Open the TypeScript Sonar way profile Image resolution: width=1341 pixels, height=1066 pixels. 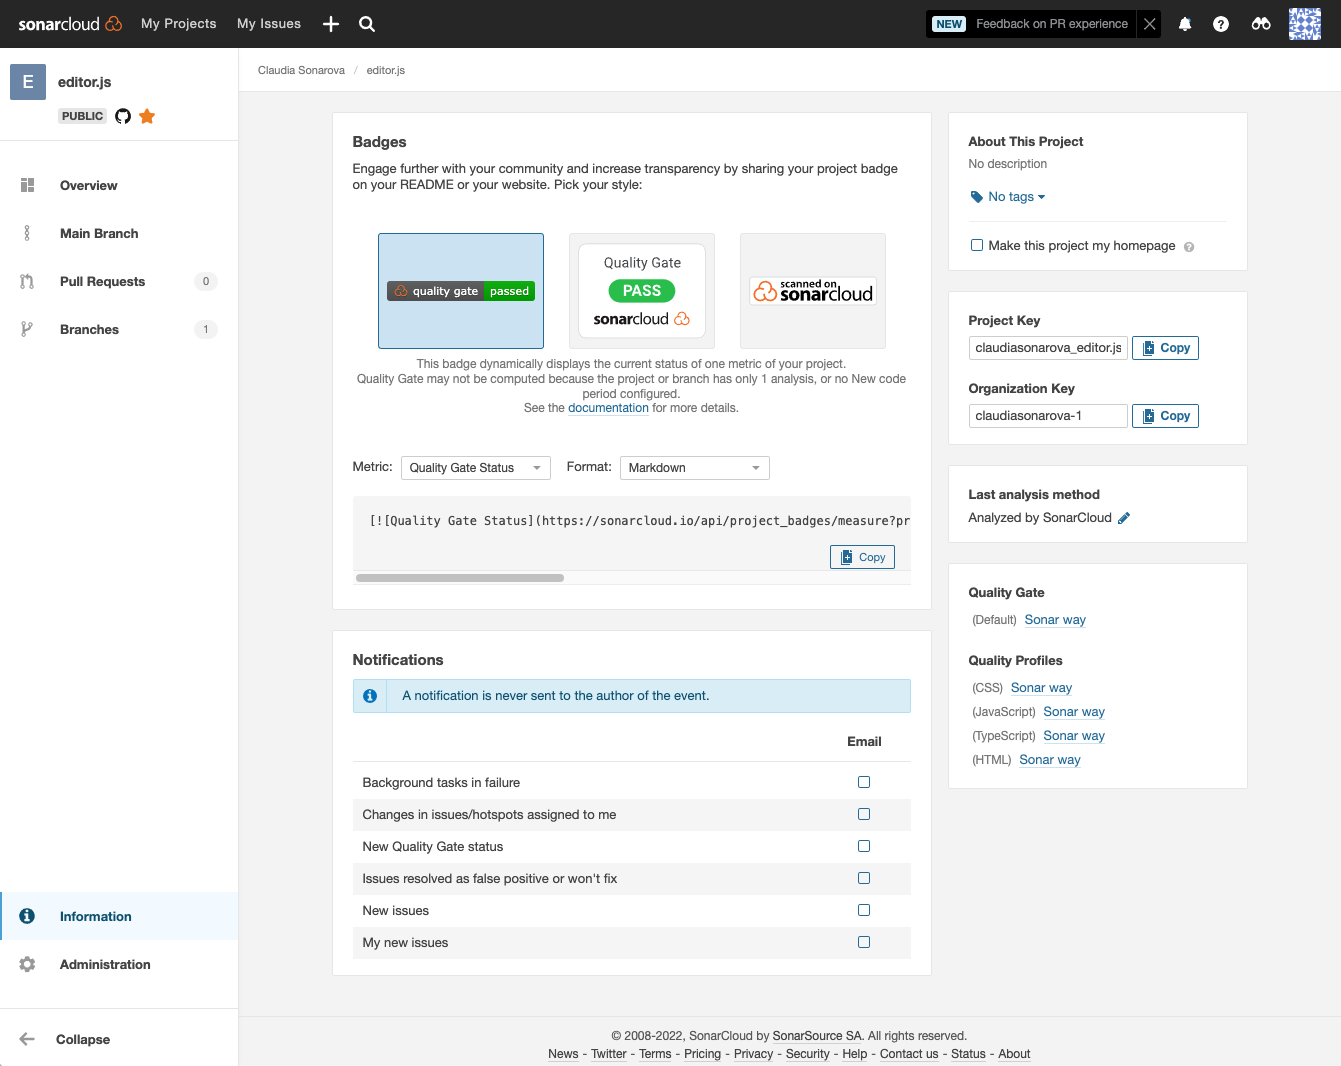click(1074, 736)
